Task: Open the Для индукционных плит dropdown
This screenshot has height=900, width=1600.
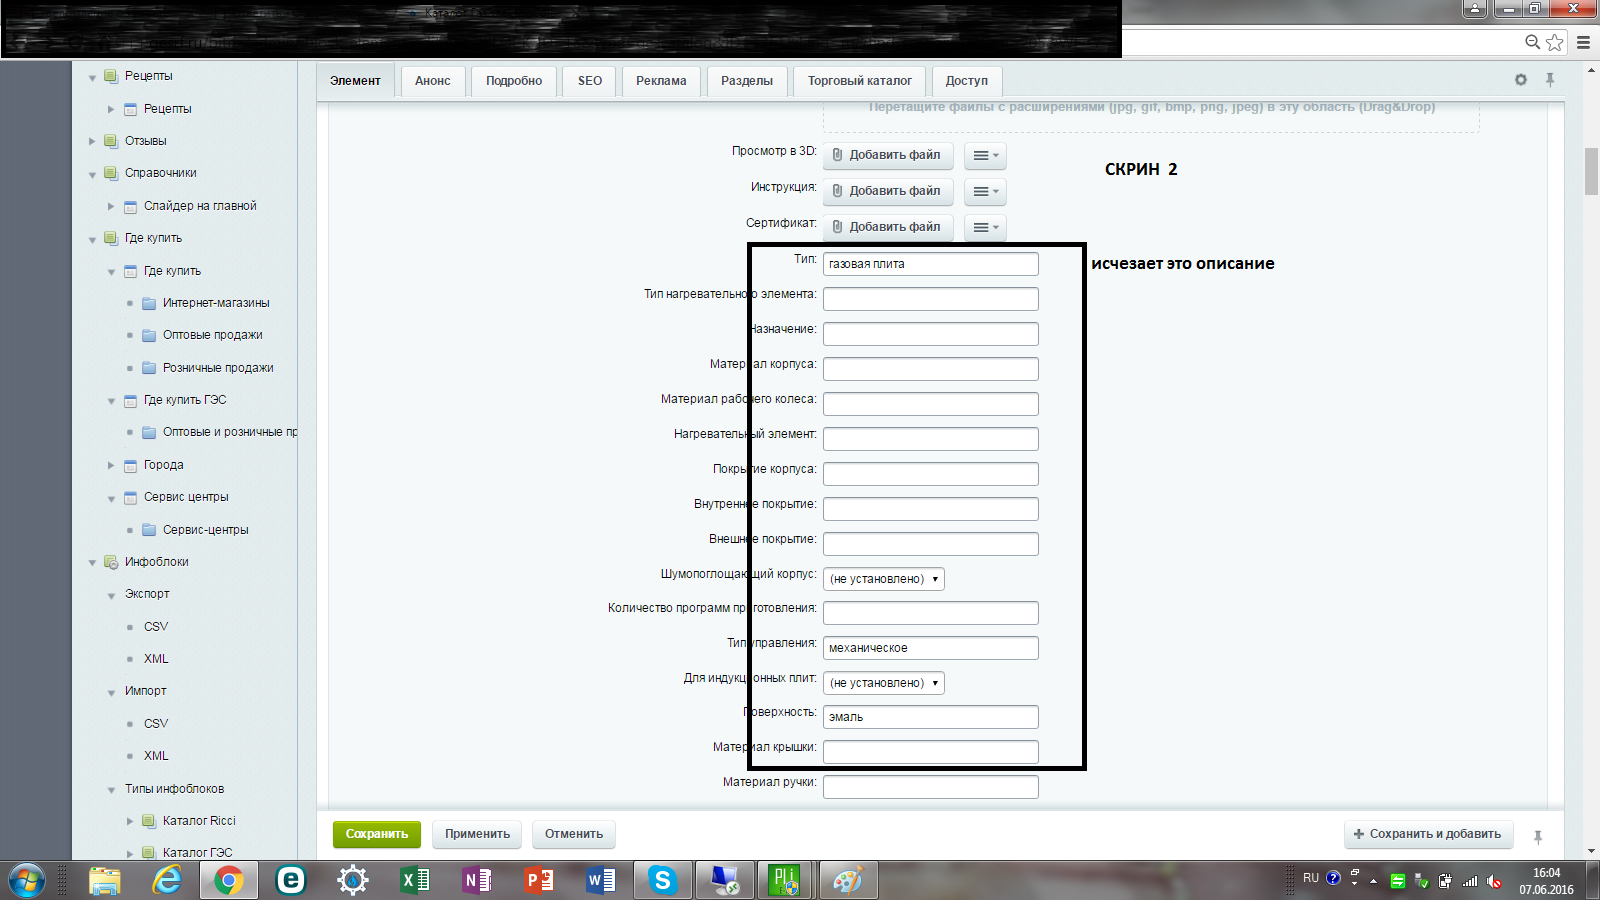Action: [x=884, y=683]
